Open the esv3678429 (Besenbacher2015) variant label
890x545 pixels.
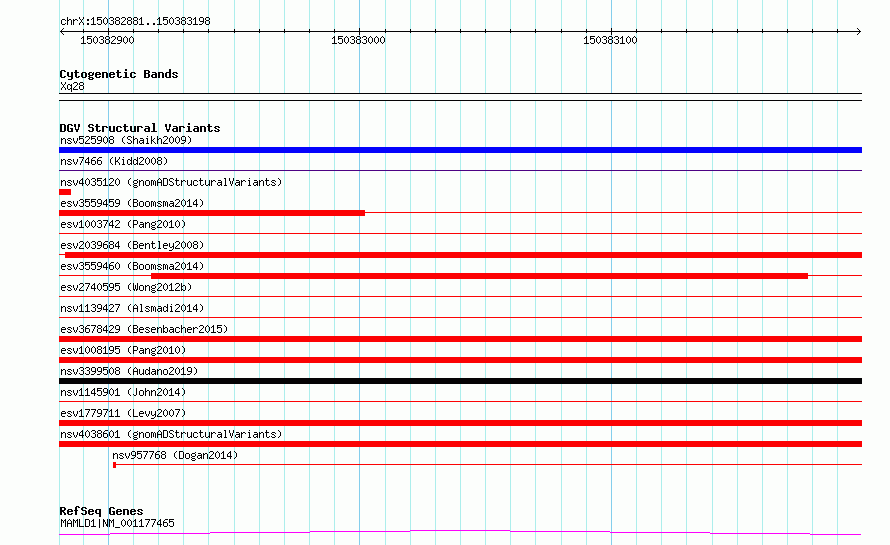coord(144,329)
